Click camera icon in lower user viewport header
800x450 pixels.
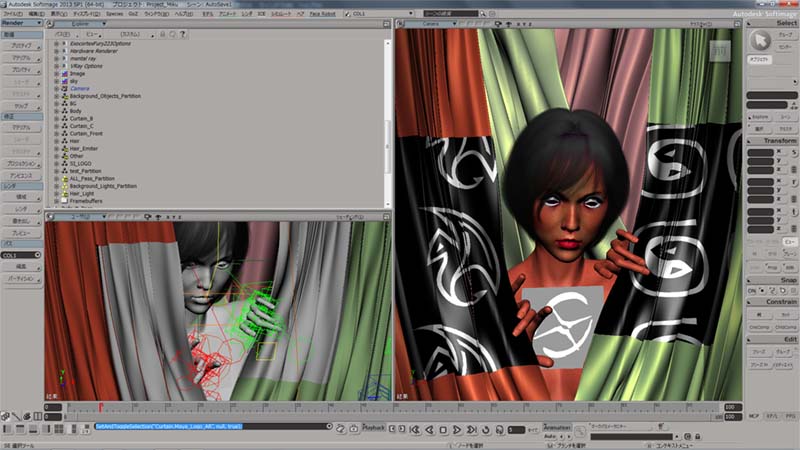point(147,217)
